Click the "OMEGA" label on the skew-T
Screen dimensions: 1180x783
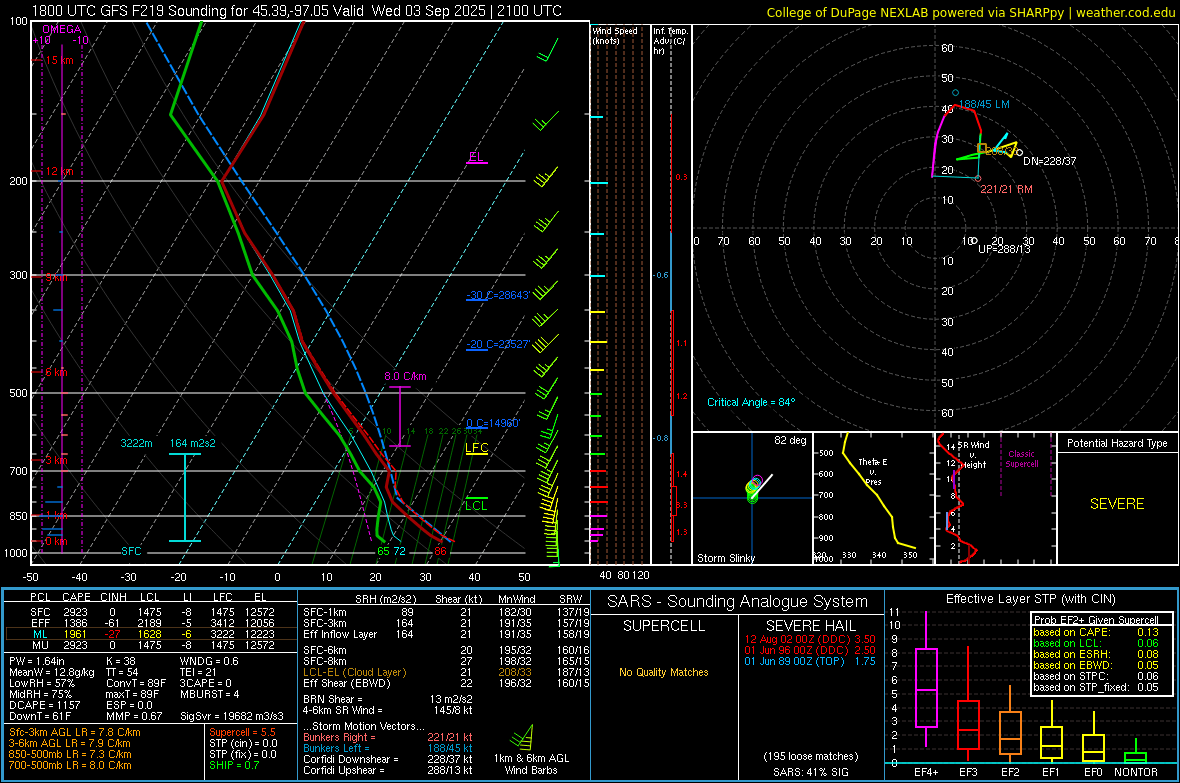click(x=62, y=29)
